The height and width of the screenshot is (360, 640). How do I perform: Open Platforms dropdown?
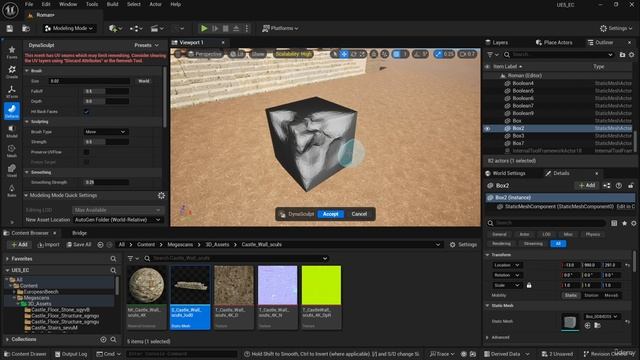[x=280, y=28]
